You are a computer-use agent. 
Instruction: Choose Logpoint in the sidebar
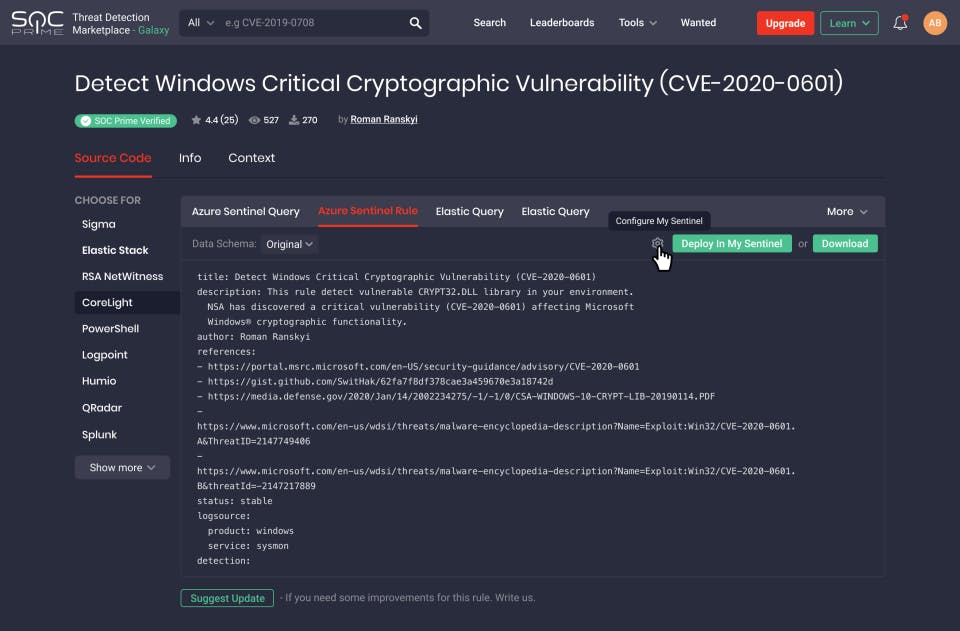point(105,355)
